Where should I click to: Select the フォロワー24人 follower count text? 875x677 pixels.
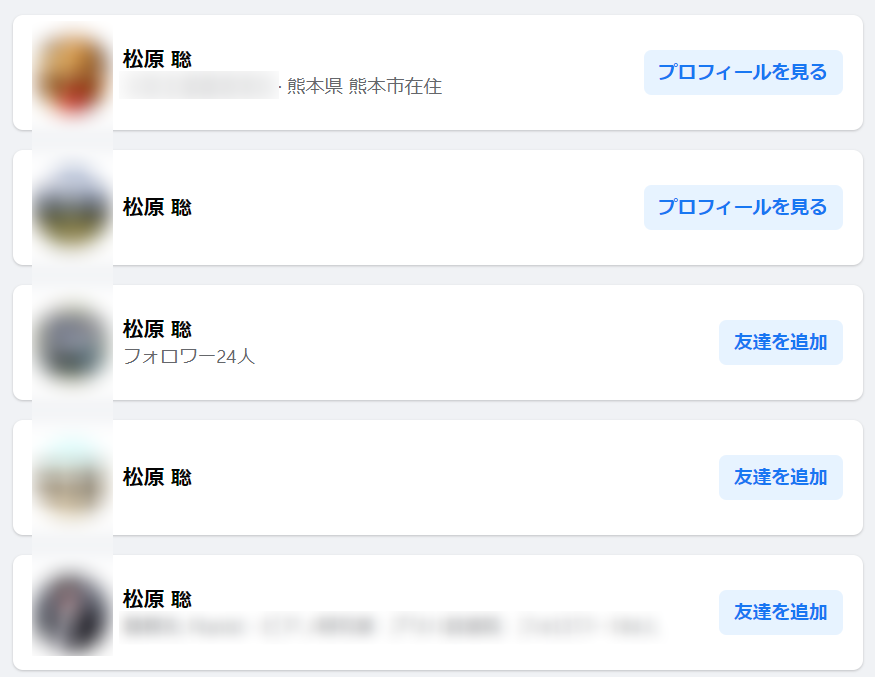[x=189, y=356]
